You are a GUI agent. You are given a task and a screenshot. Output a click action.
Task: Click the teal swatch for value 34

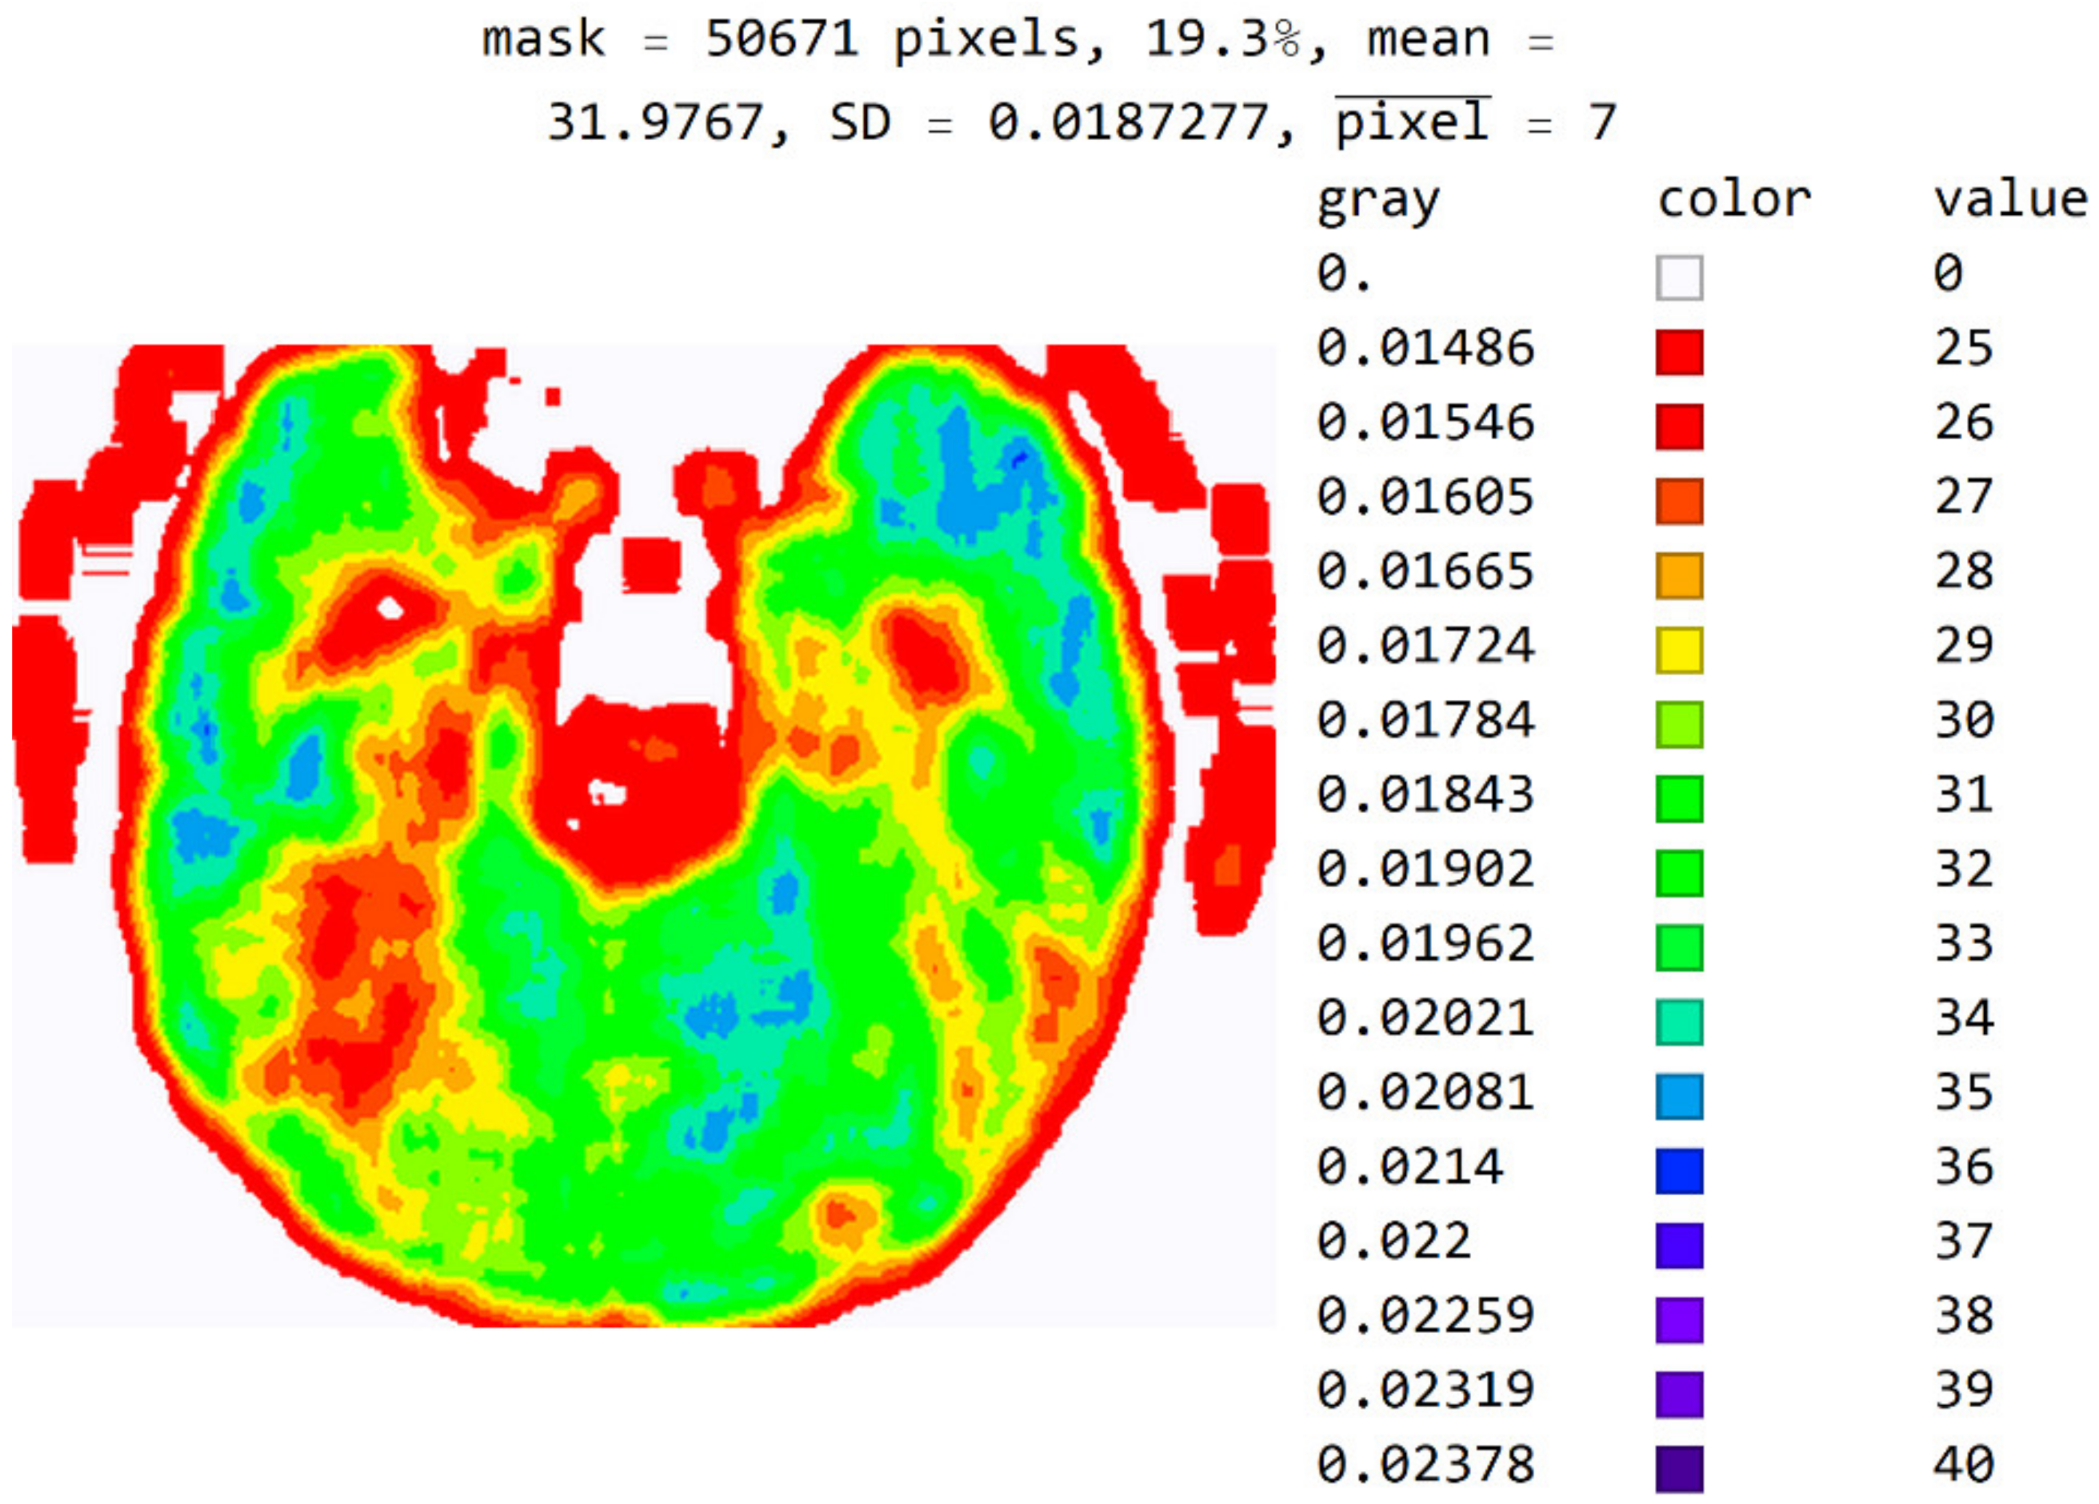[x=1679, y=1022]
